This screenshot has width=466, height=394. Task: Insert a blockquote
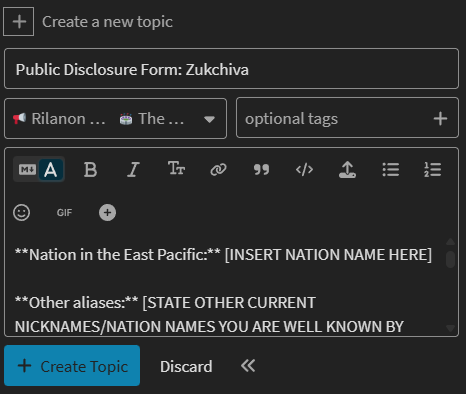pyautogui.click(x=261, y=170)
